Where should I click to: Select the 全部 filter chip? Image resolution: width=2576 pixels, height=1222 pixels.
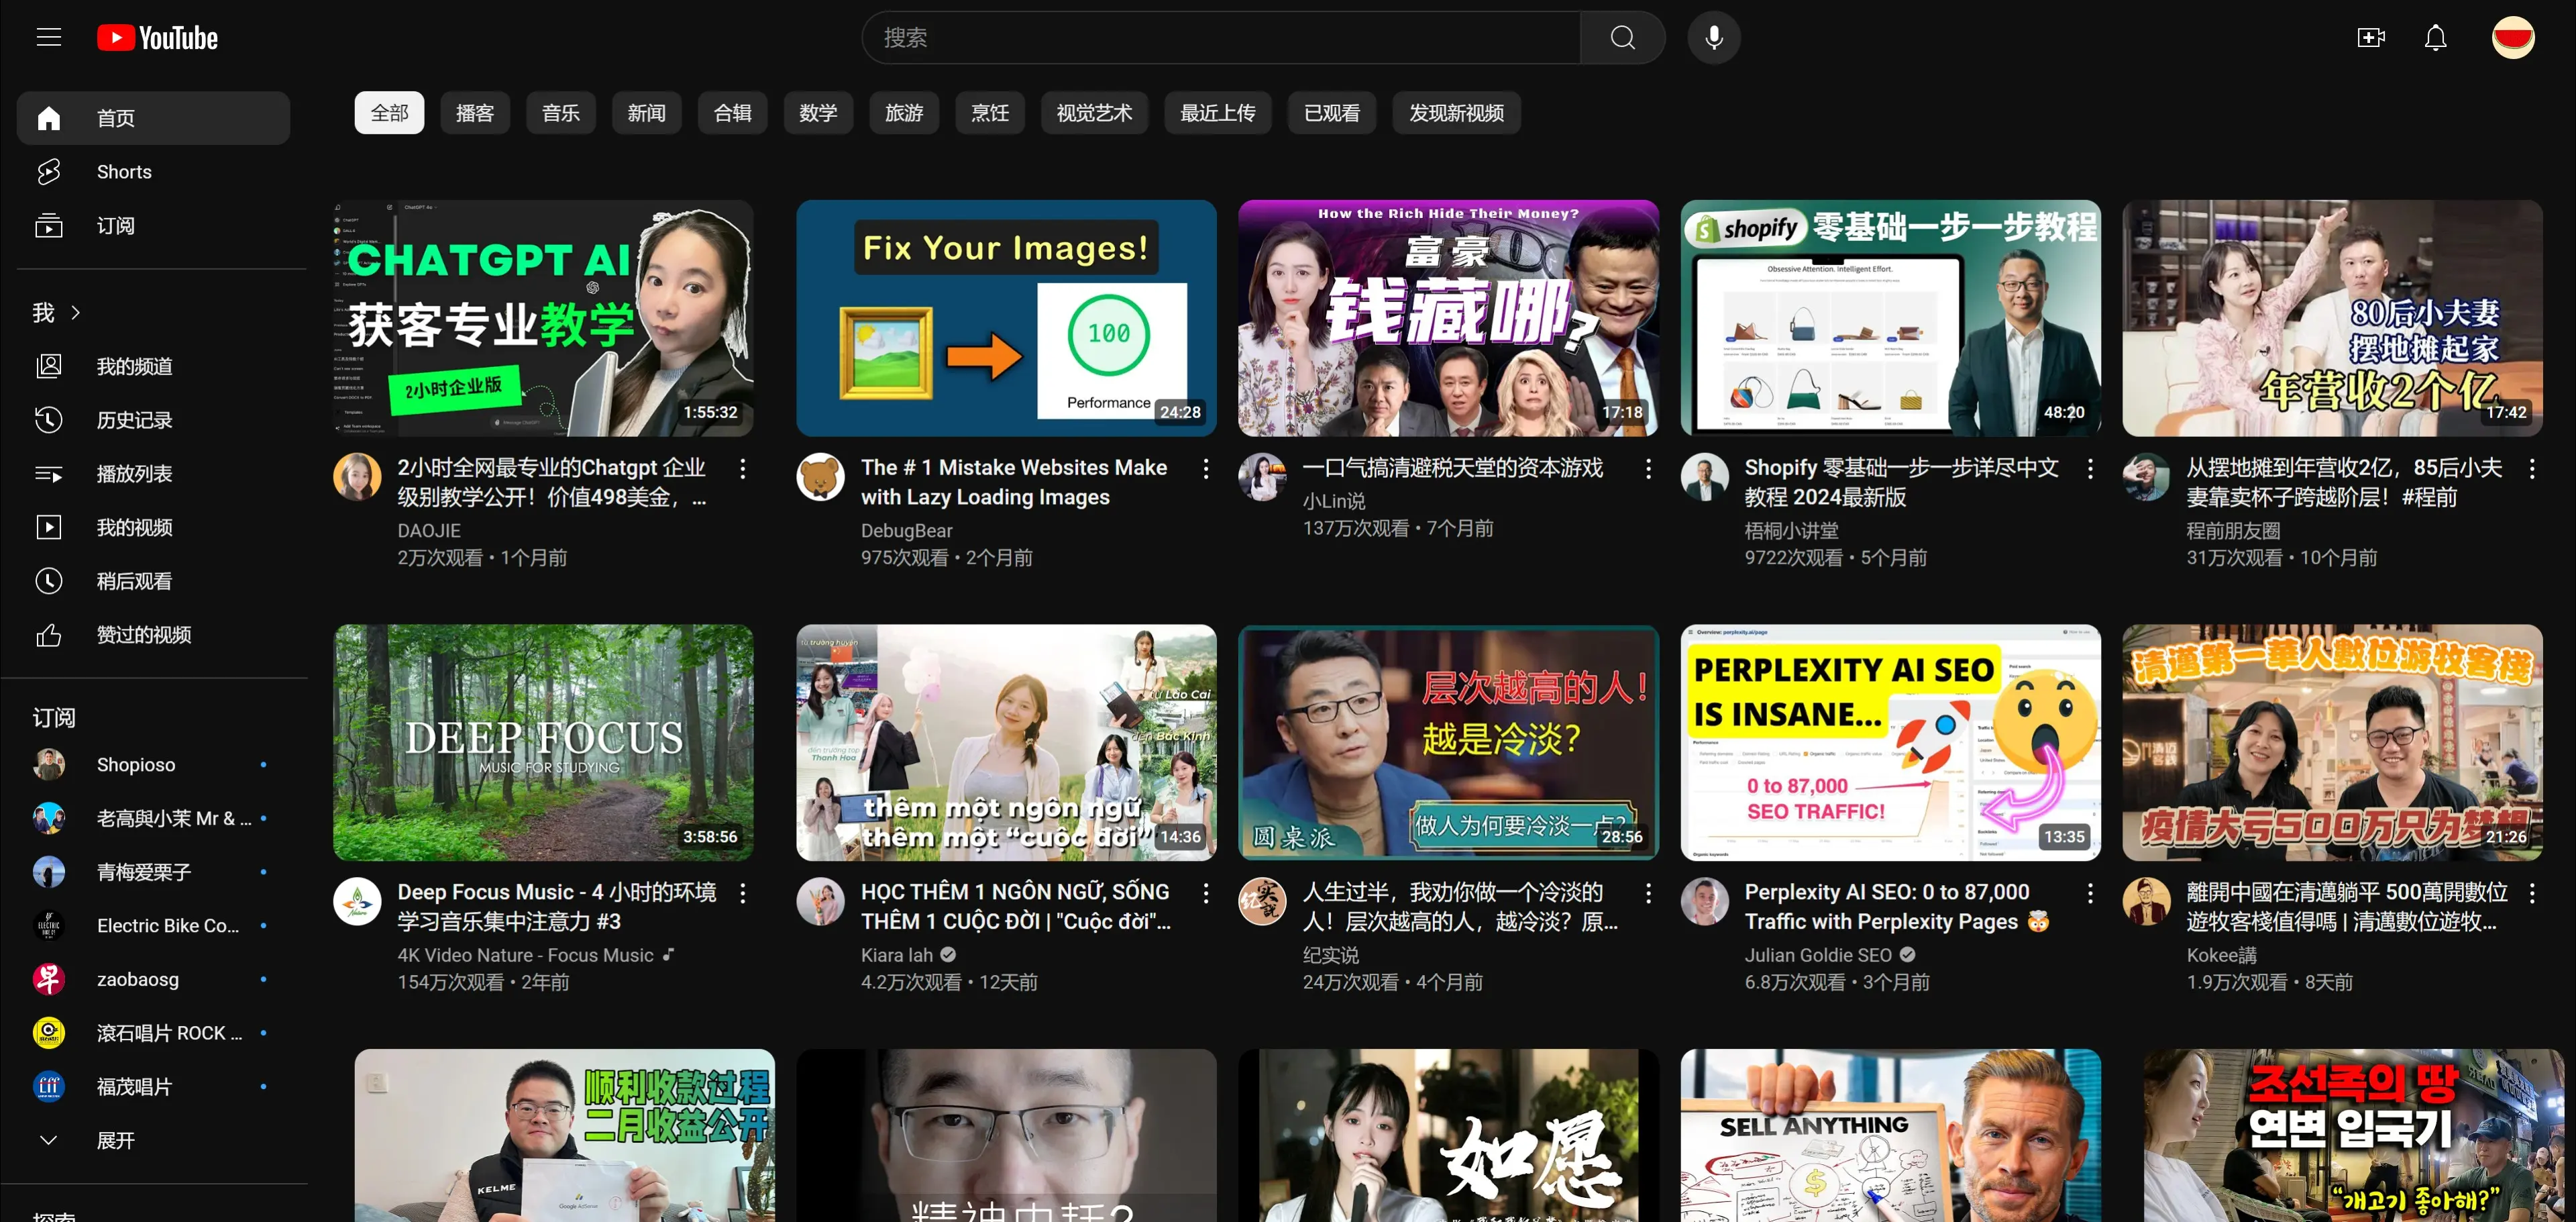coord(389,113)
